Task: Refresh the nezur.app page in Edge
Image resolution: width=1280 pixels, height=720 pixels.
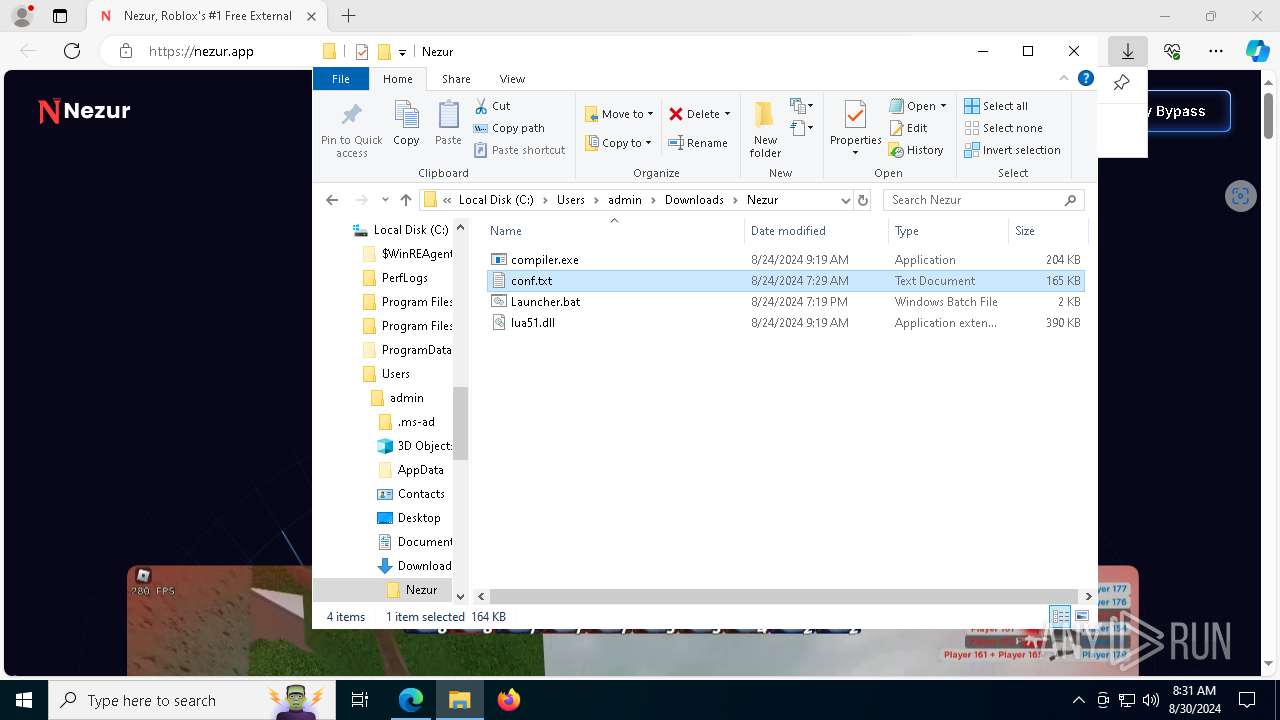Action: [x=72, y=51]
